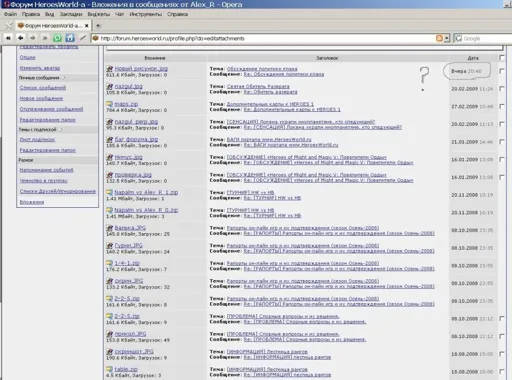Open the Чат menu
Screen dimensions: 512x380
click(x=119, y=14)
